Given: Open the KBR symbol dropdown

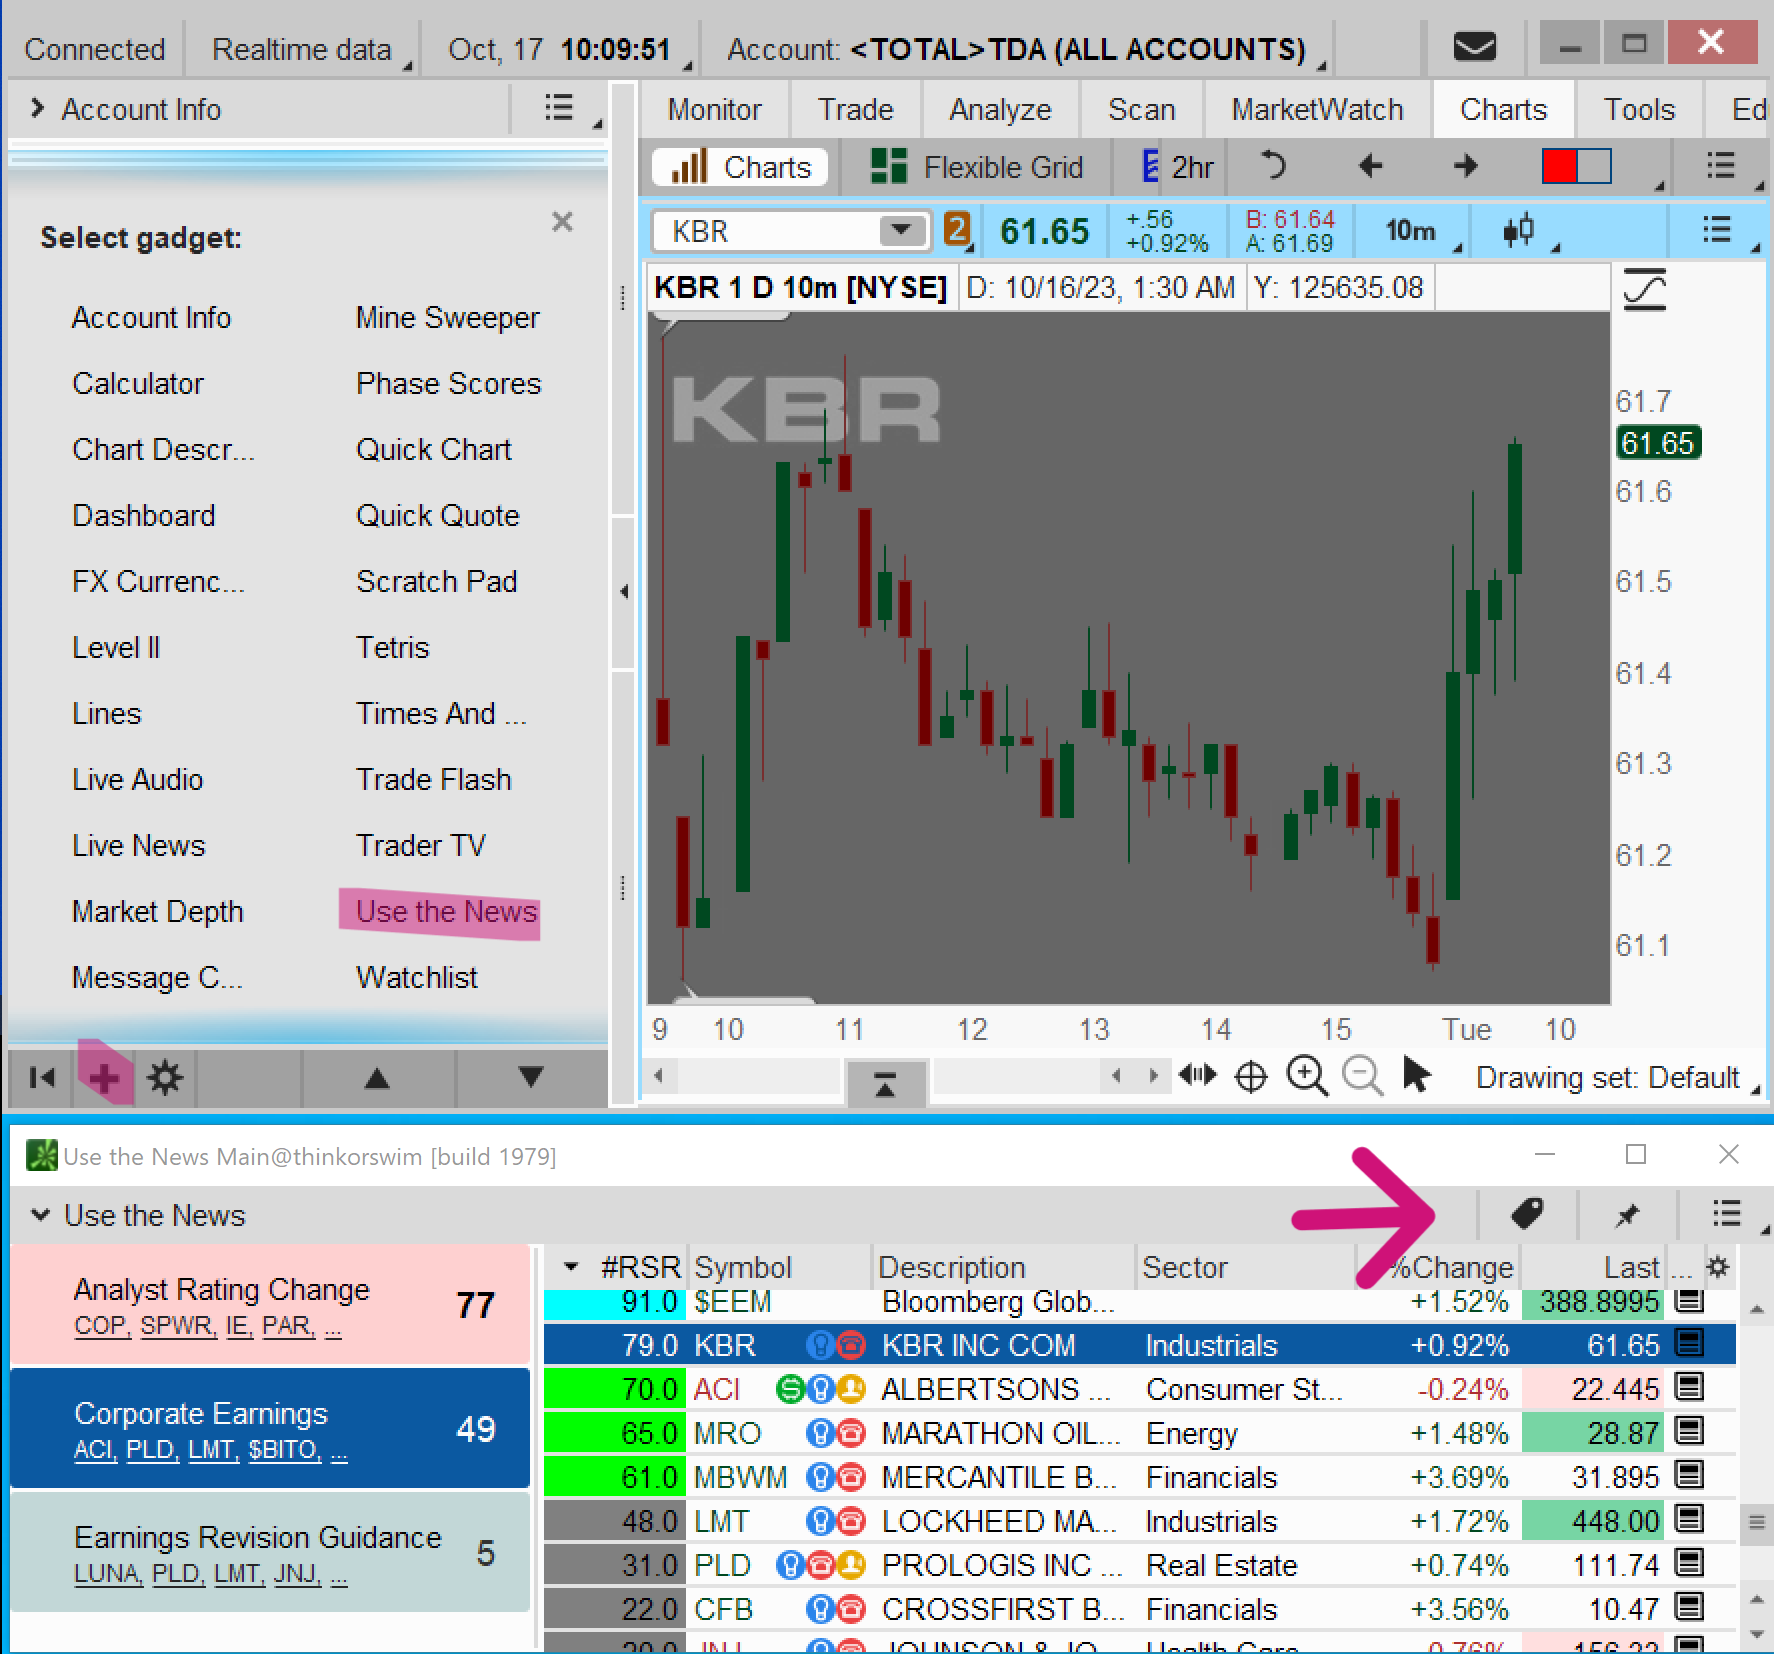Looking at the screenshot, I should pyautogui.click(x=901, y=231).
